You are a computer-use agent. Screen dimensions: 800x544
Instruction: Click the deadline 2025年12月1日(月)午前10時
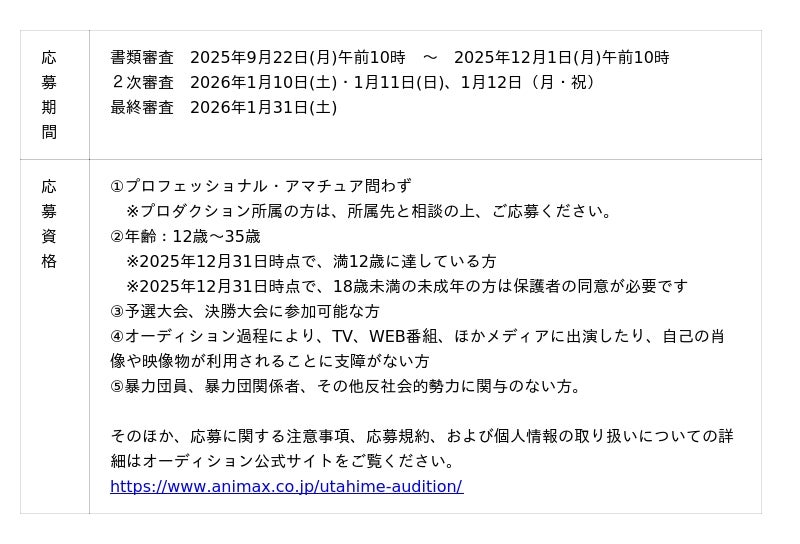562,57
